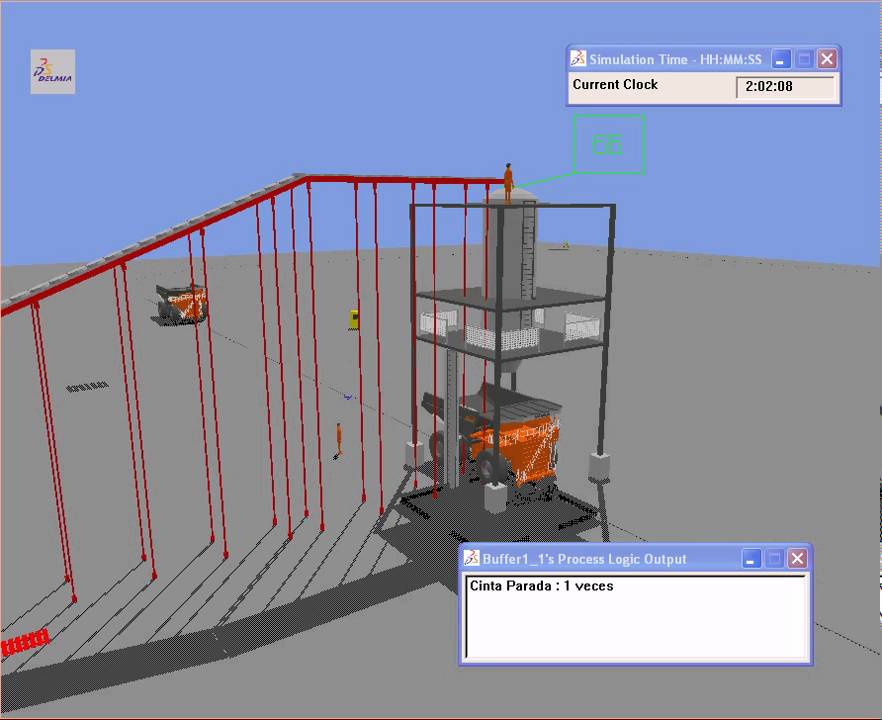This screenshot has height=720, width=882.
Task: Click the Simulation Time title bar text
Action: click(674, 60)
